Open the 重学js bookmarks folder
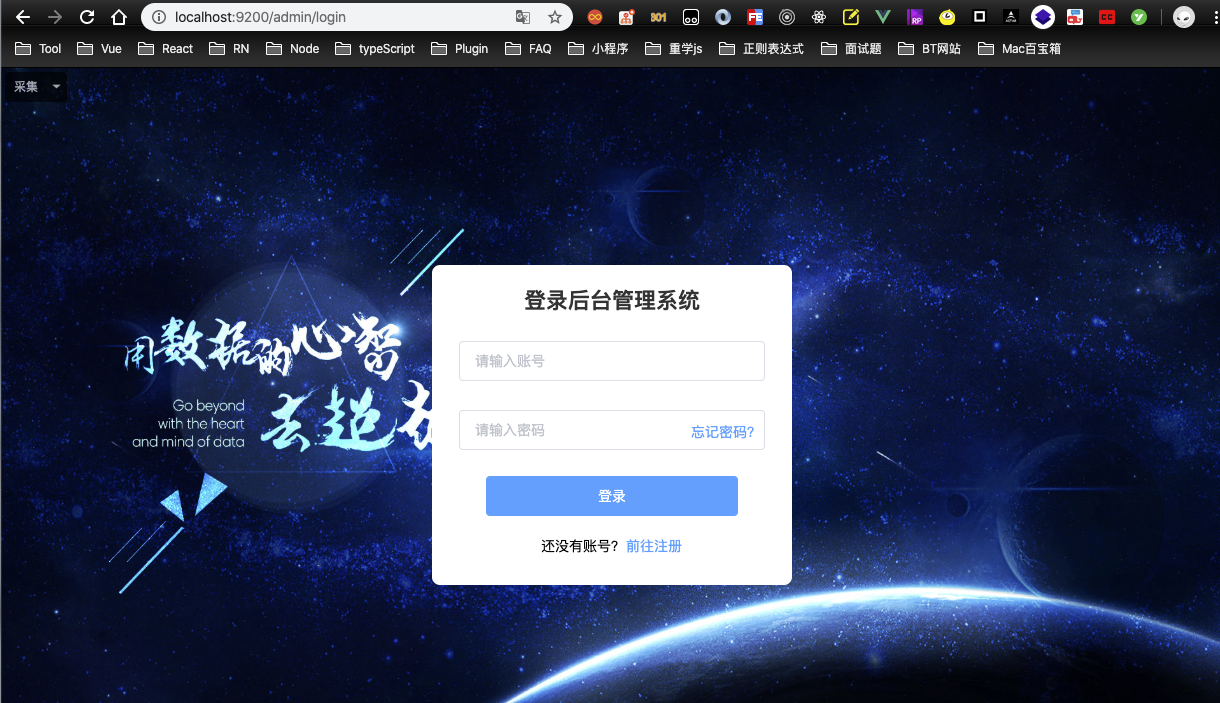 pyautogui.click(x=674, y=48)
